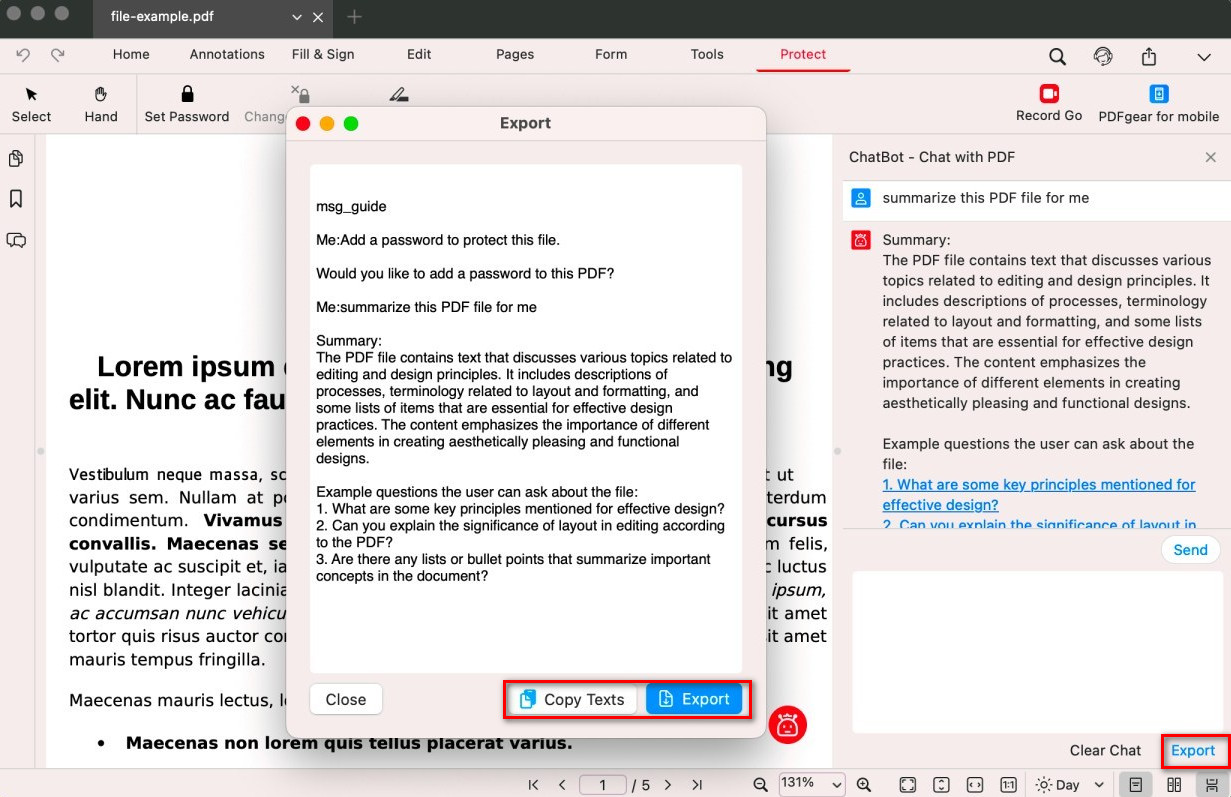Click the Clear Chat button
Screen dimensions: 1231x797
(x=1105, y=750)
